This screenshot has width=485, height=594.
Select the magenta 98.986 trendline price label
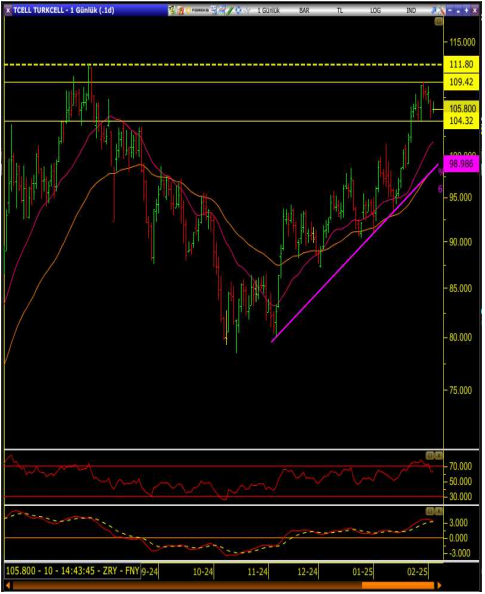point(461,164)
